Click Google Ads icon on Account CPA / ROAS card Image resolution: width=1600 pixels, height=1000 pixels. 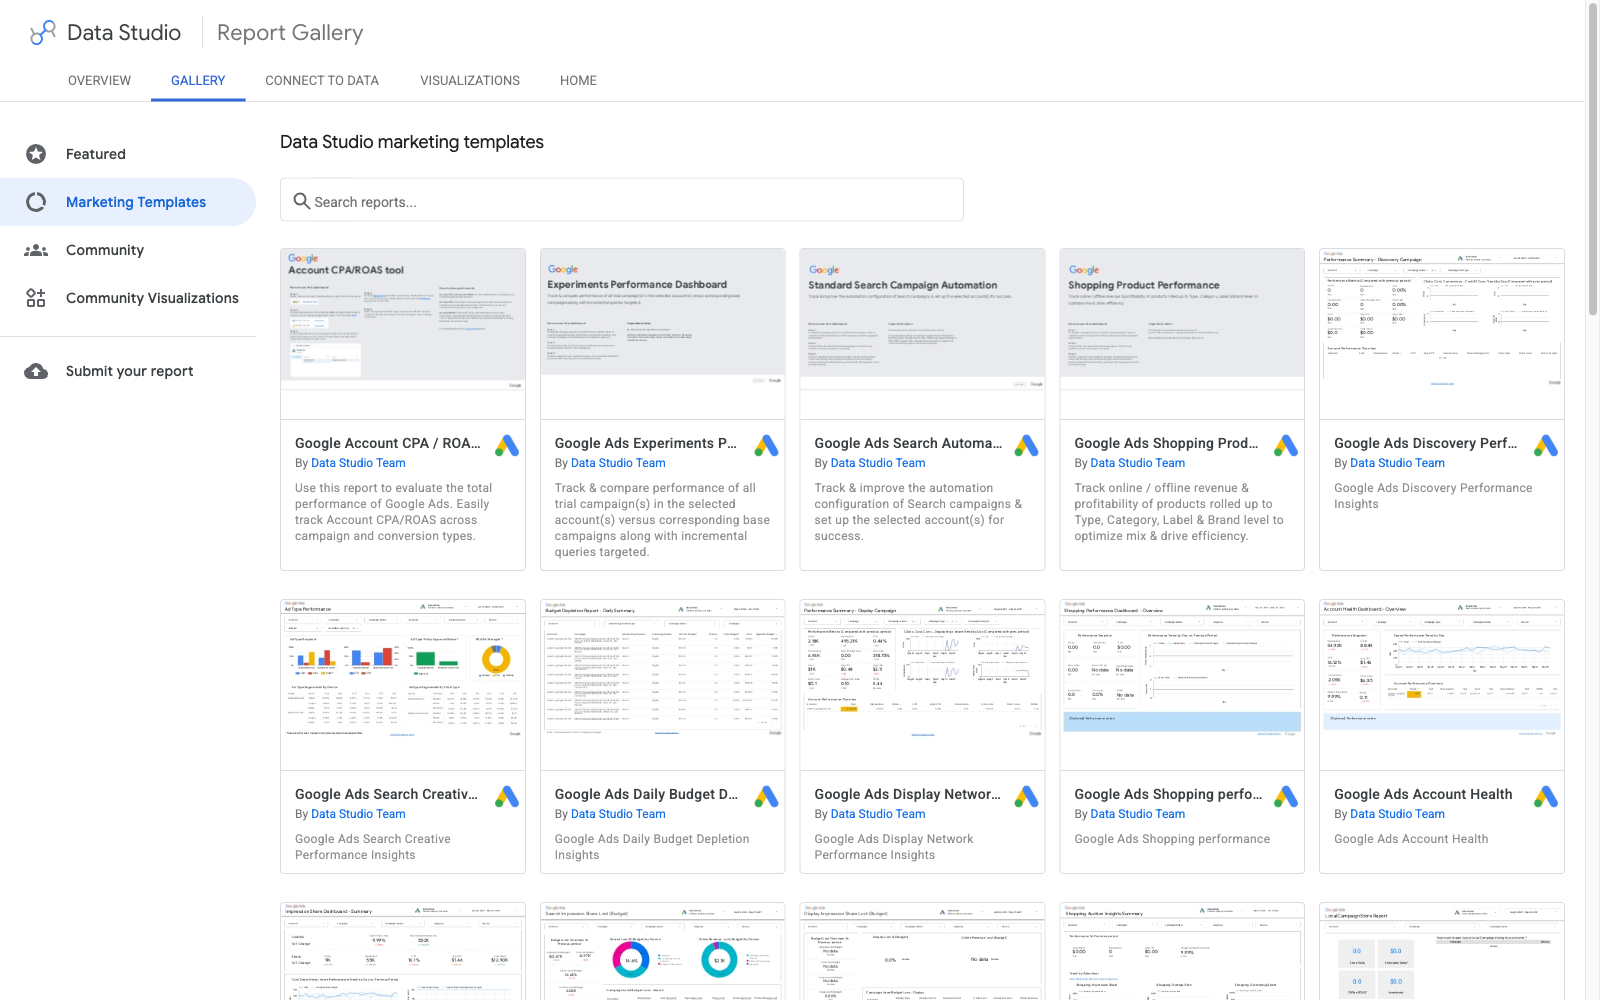pyautogui.click(x=507, y=446)
